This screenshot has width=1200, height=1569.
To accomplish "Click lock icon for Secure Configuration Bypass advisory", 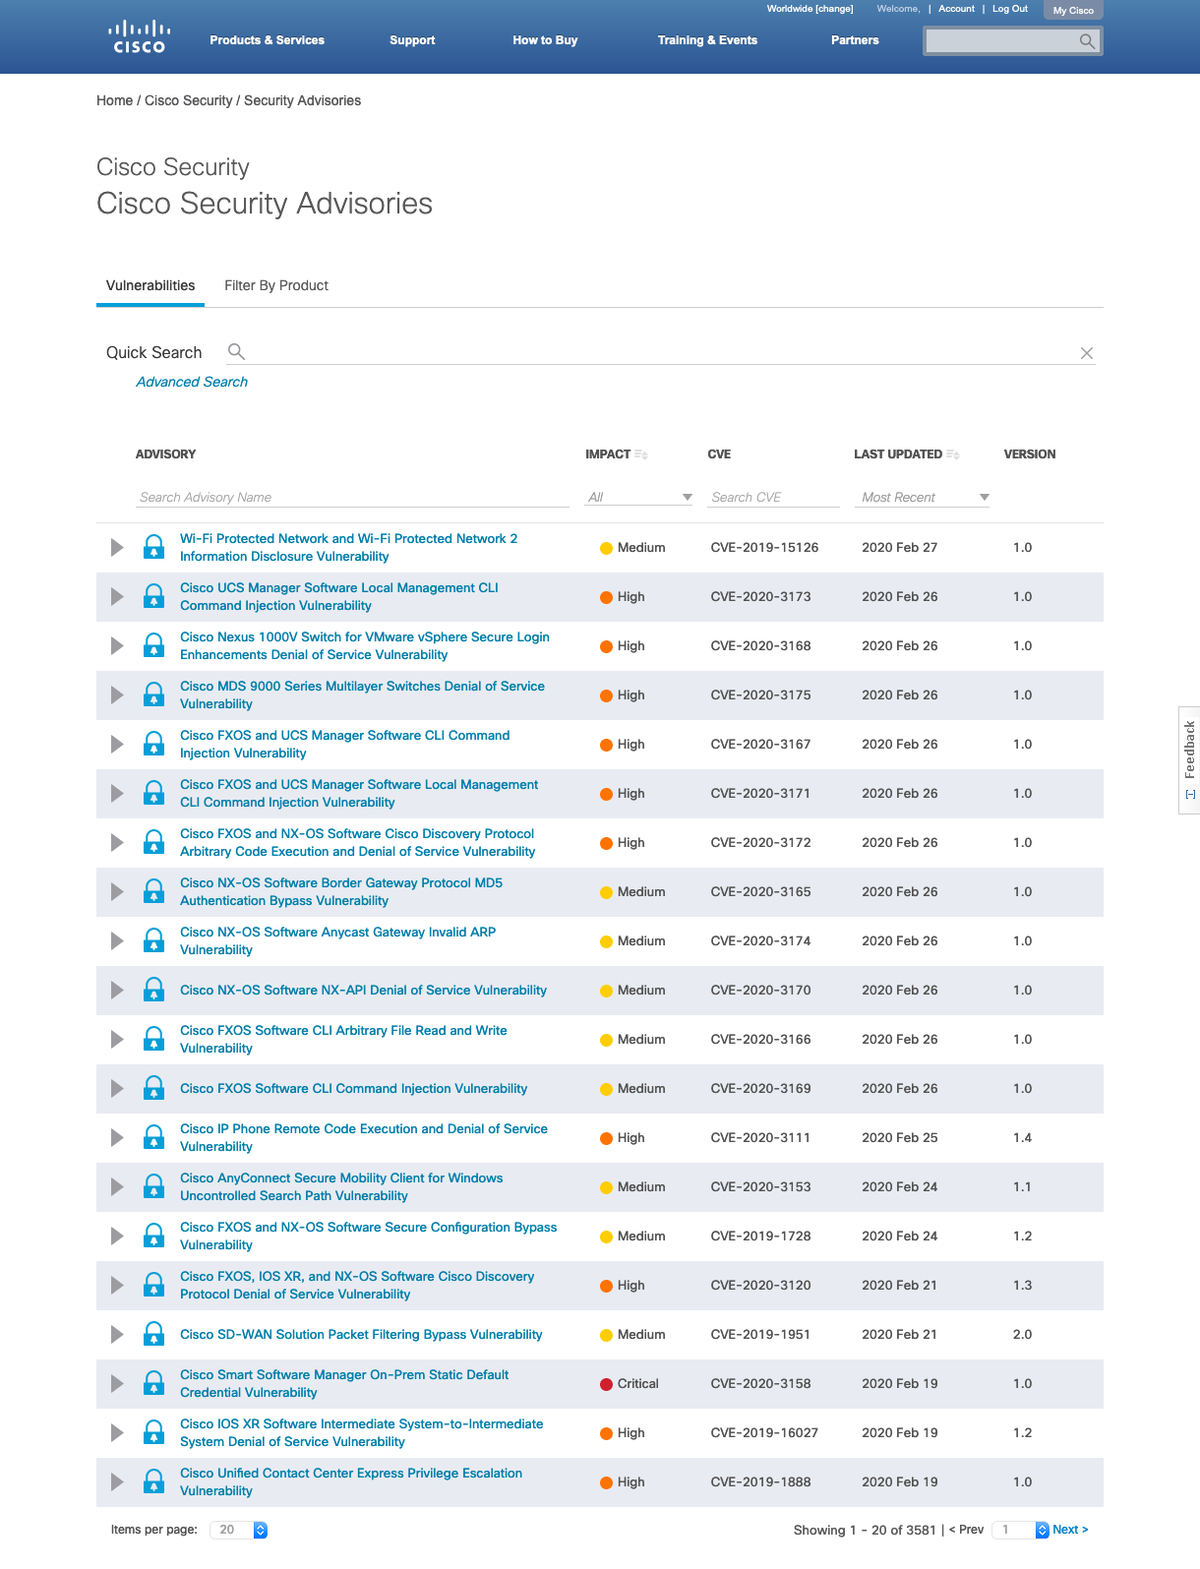I will pos(154,1236).
